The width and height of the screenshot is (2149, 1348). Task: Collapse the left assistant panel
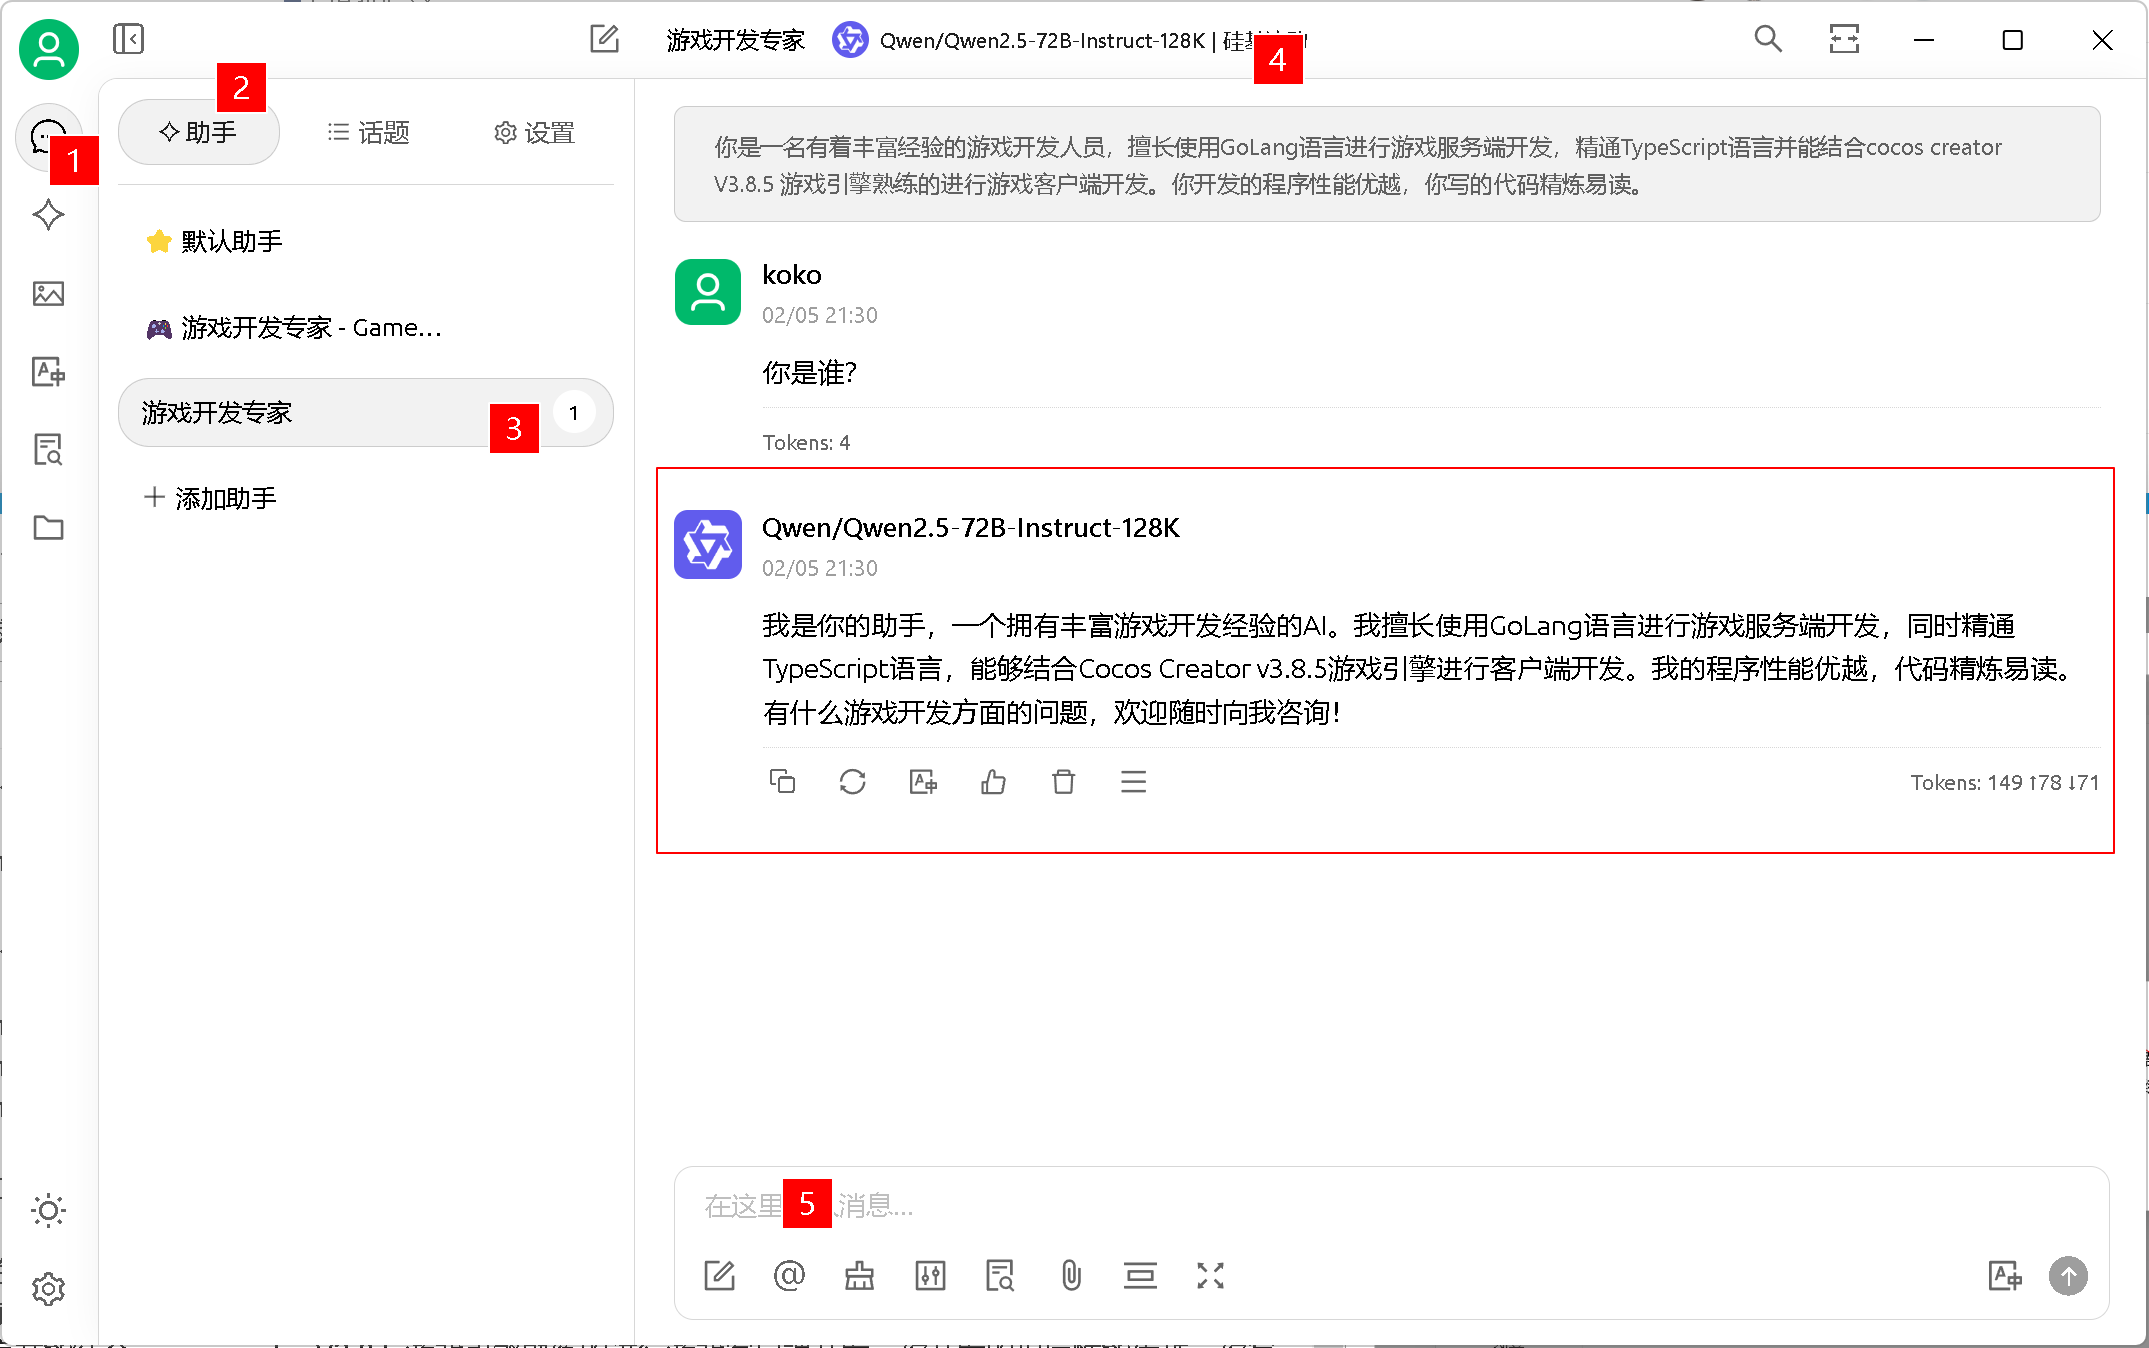point(128,40)
